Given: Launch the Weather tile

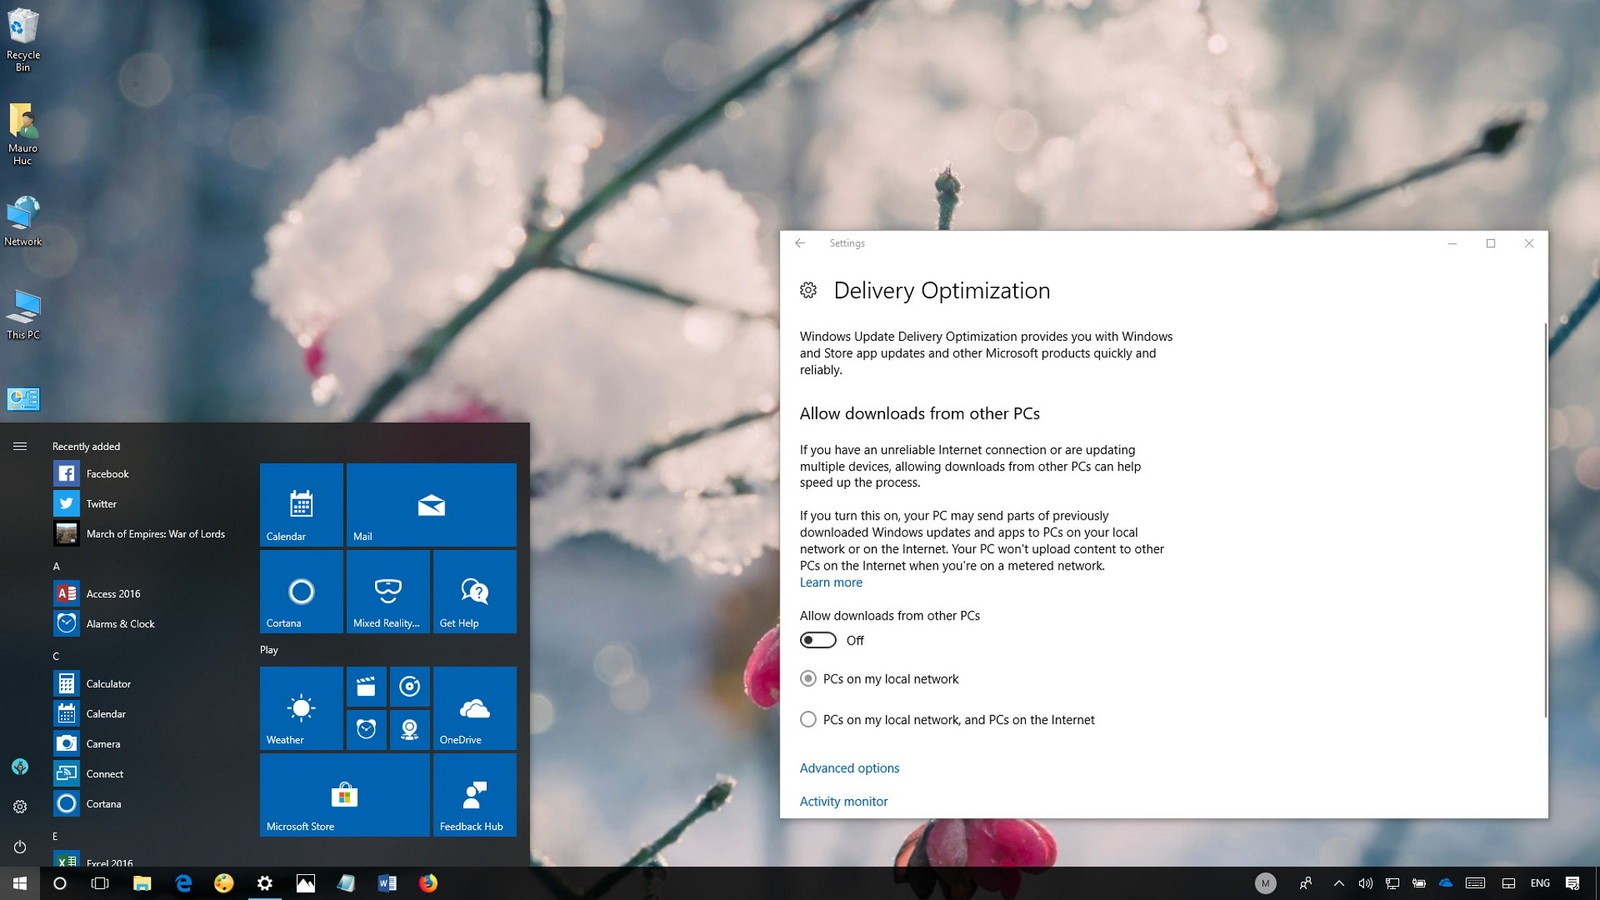Looking at the screenshot, I should tap(301, 707).
